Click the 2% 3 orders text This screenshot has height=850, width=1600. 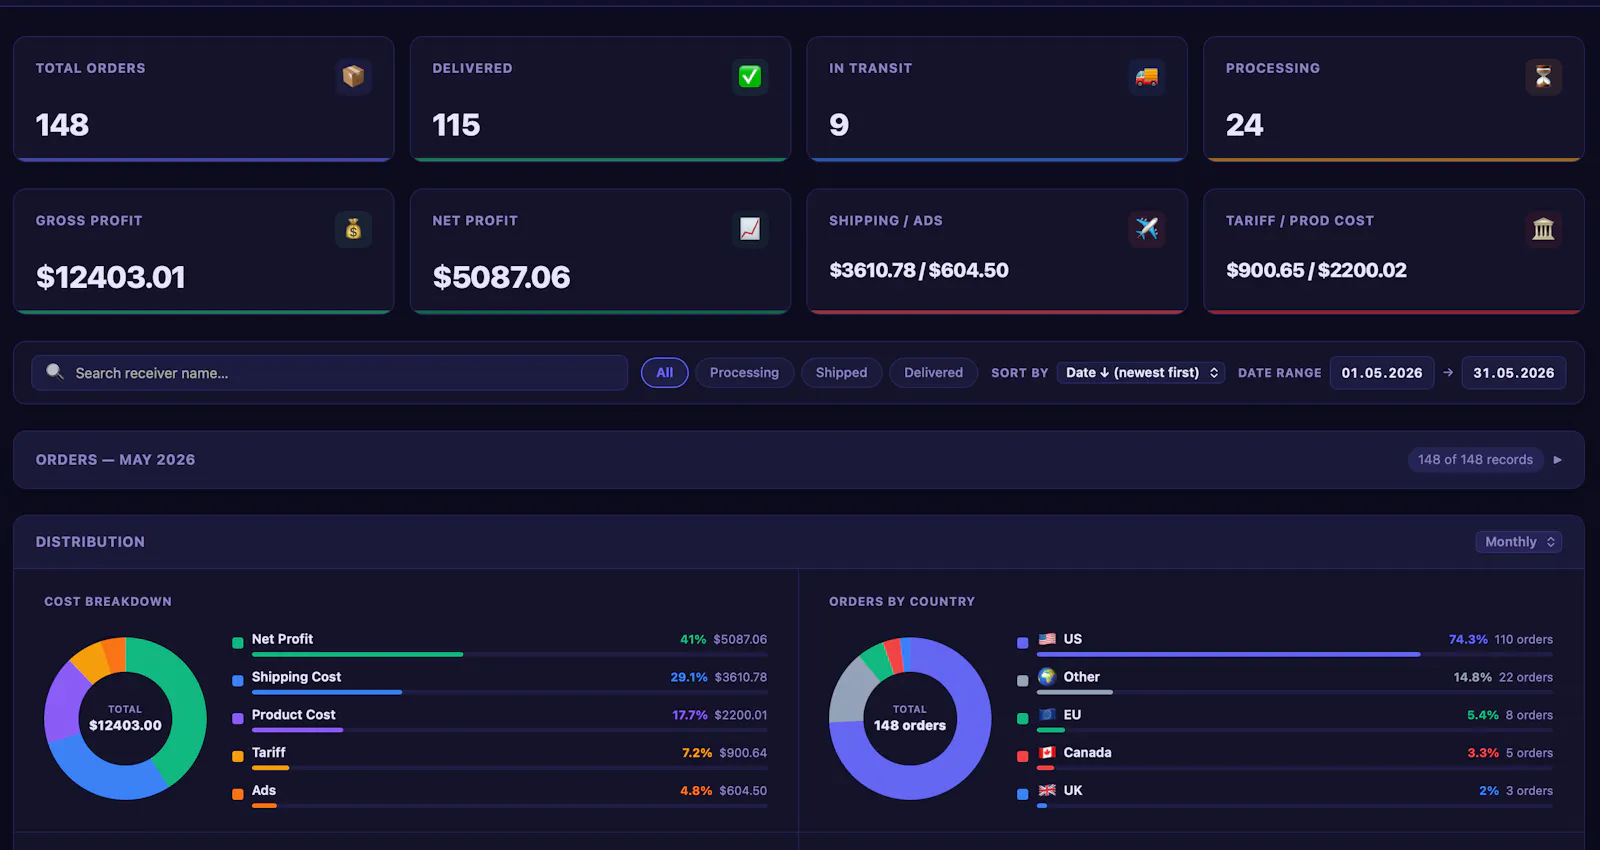(1516, 791)
